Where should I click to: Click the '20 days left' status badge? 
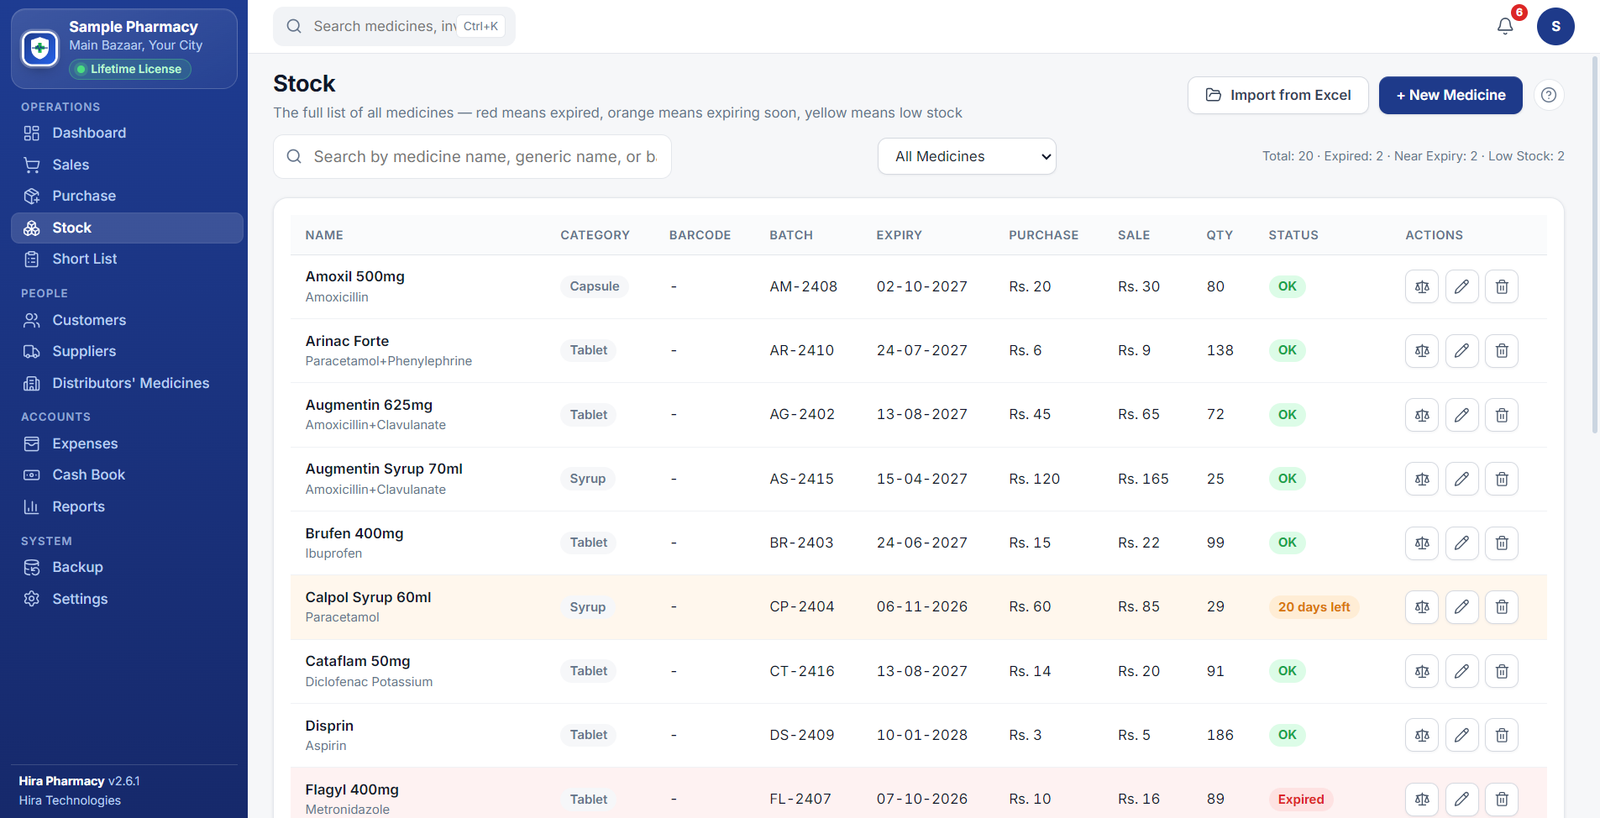1314,607
